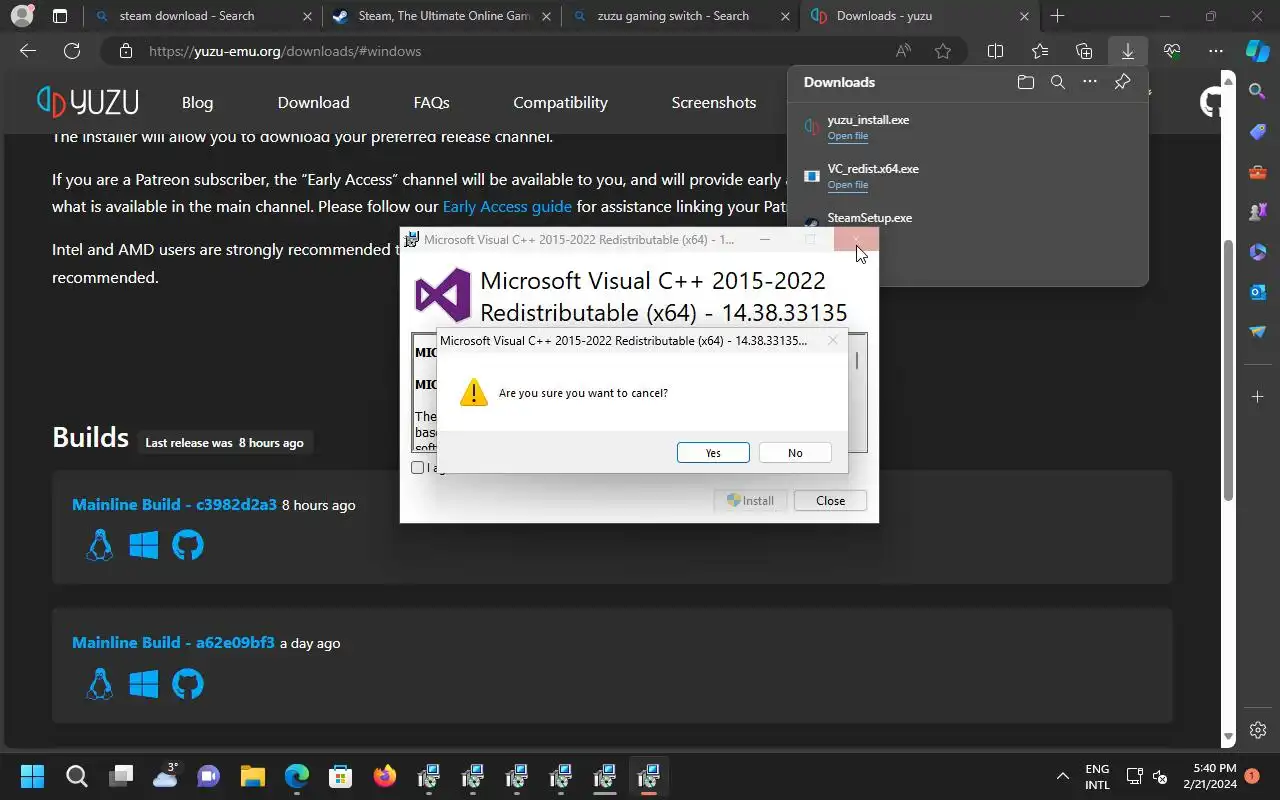Click No in the cancel confirmation dialog

795,453
